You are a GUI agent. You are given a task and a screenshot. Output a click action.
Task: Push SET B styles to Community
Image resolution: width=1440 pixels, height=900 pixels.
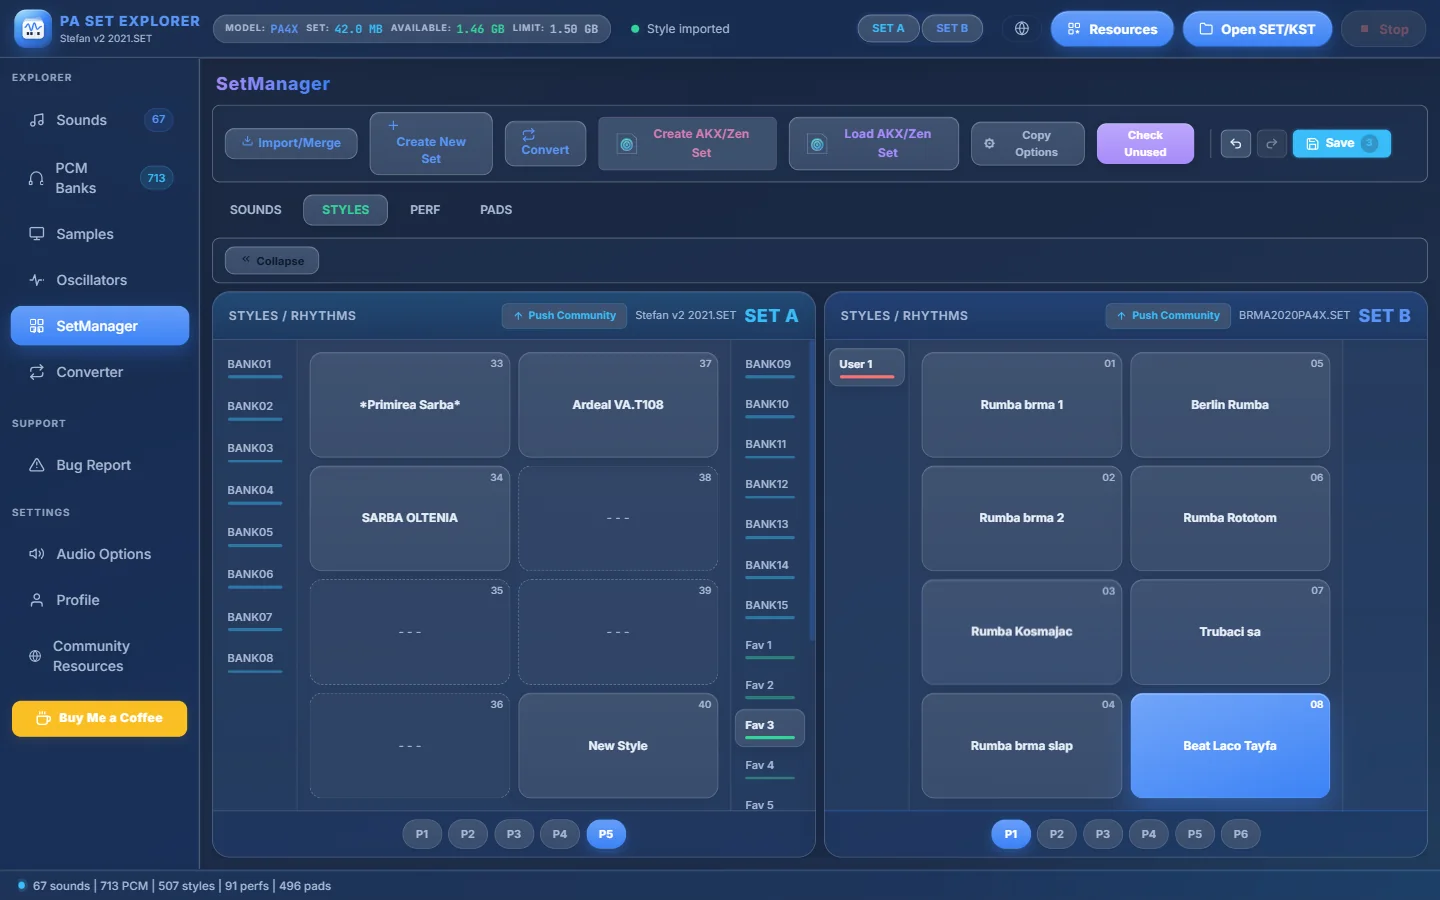coord(1168,316)
